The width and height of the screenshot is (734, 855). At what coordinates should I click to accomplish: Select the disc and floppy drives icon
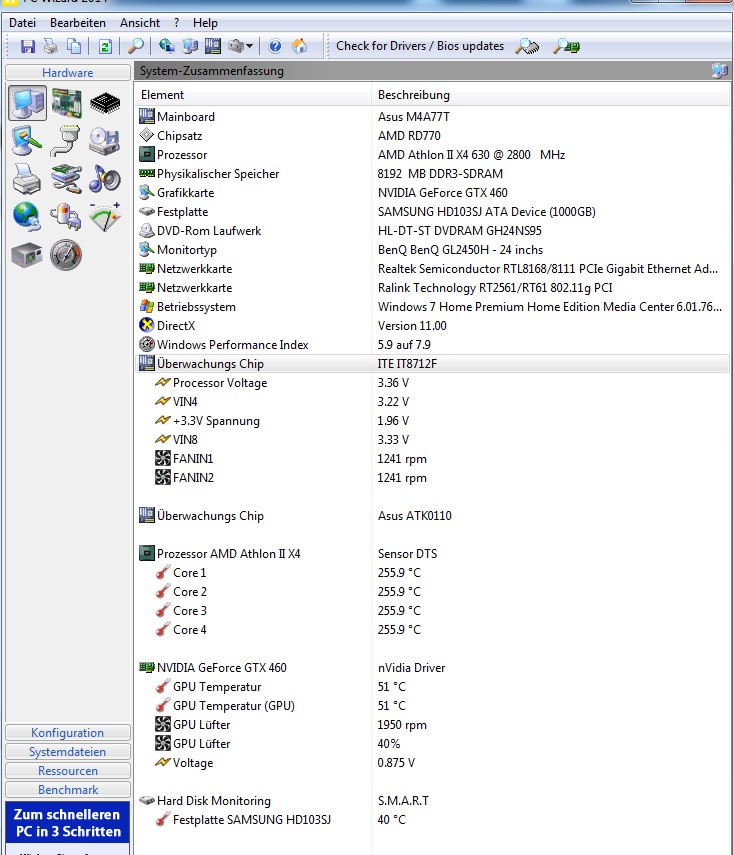tap(105, 141)
